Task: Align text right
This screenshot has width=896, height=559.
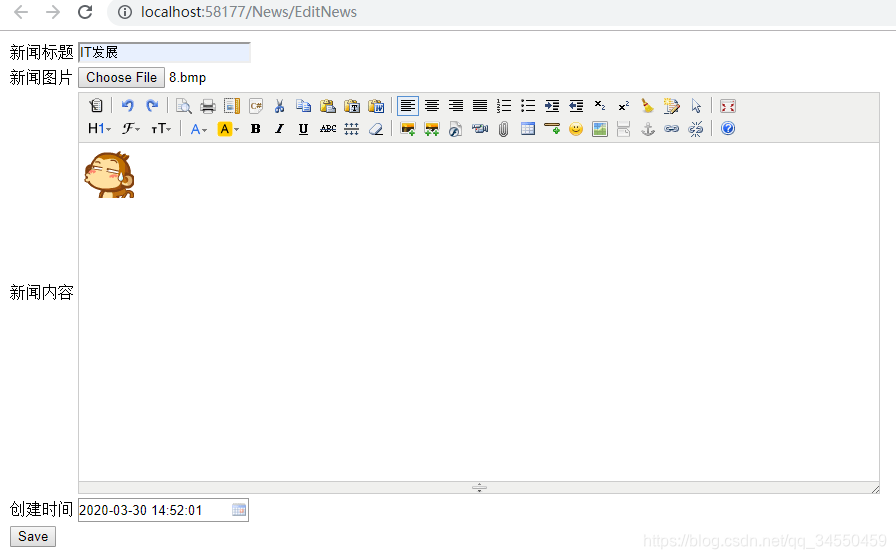Action: [x=455, y=106]
